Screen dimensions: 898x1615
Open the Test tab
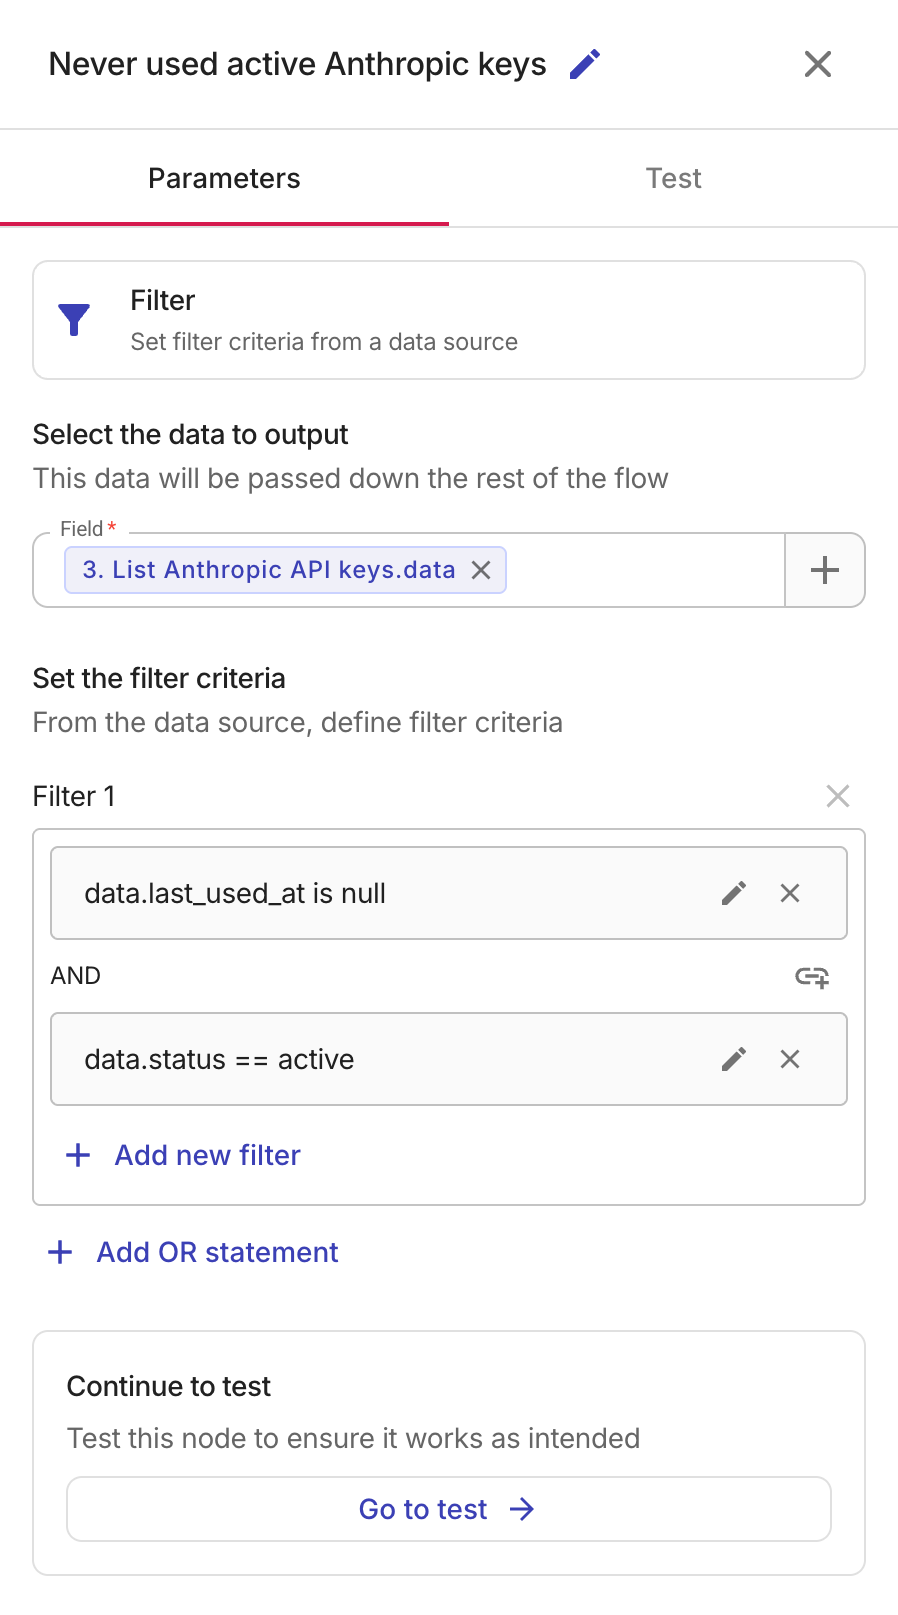673,178
